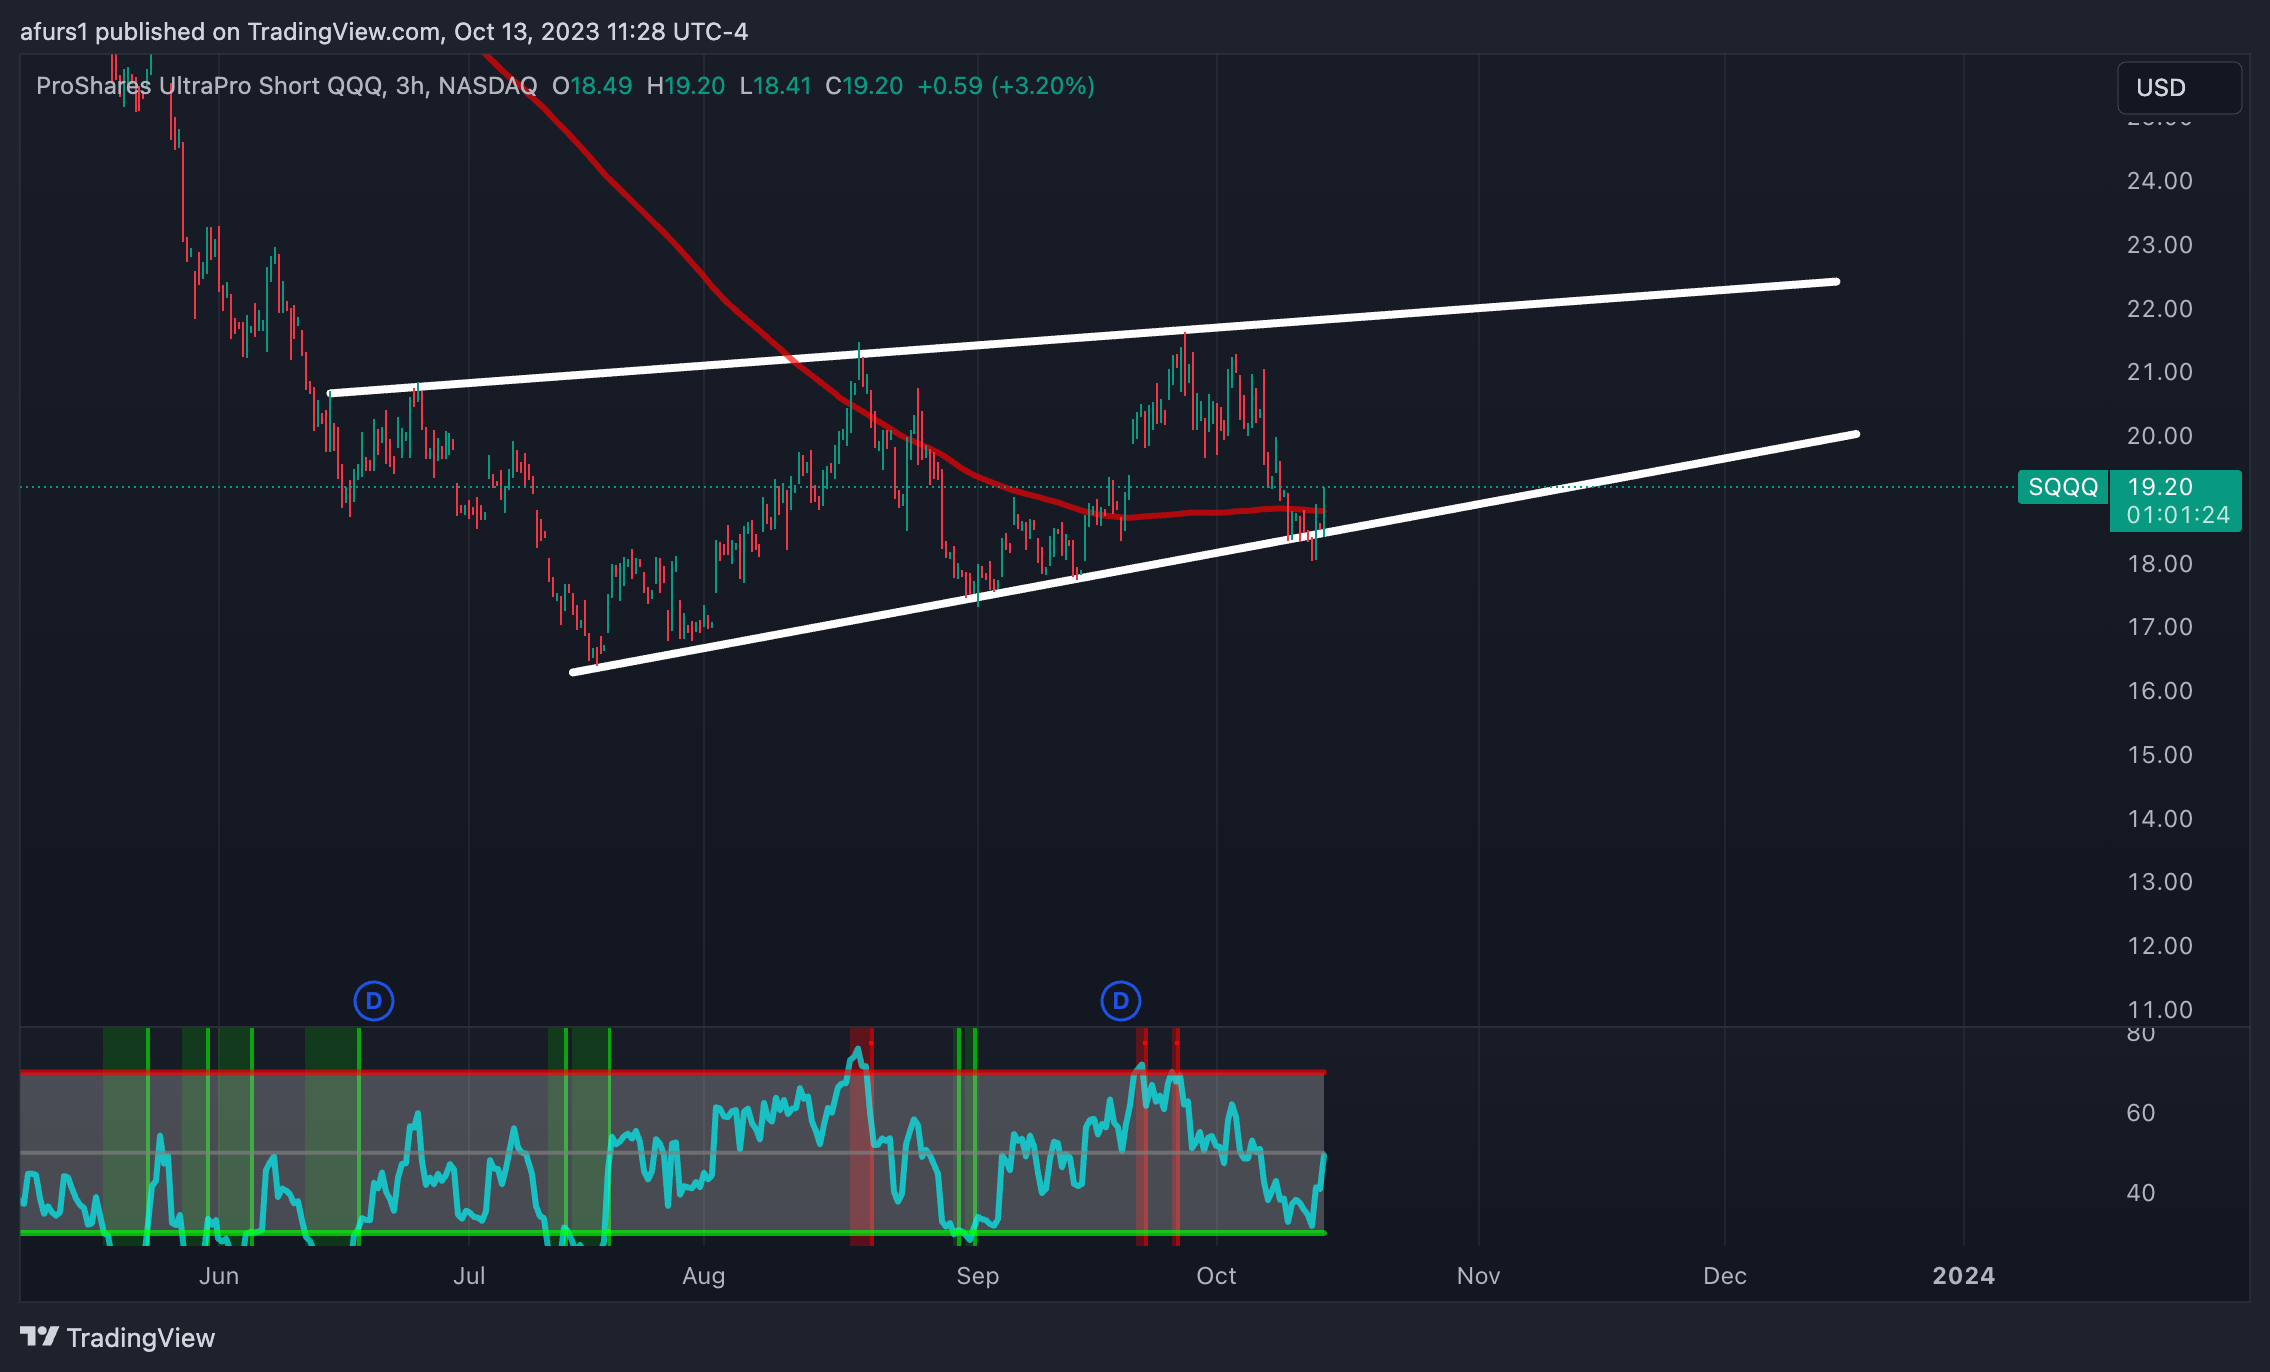Click the countdown timer 01:01:24
This screenshot has height=1372, width=2270.
coord(2178,515)
